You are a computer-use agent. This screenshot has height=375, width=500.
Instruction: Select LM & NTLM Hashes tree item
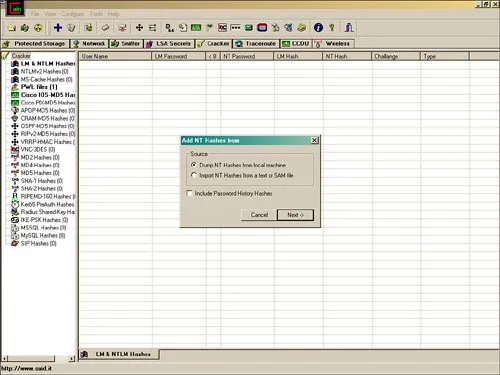pos(48,63)
